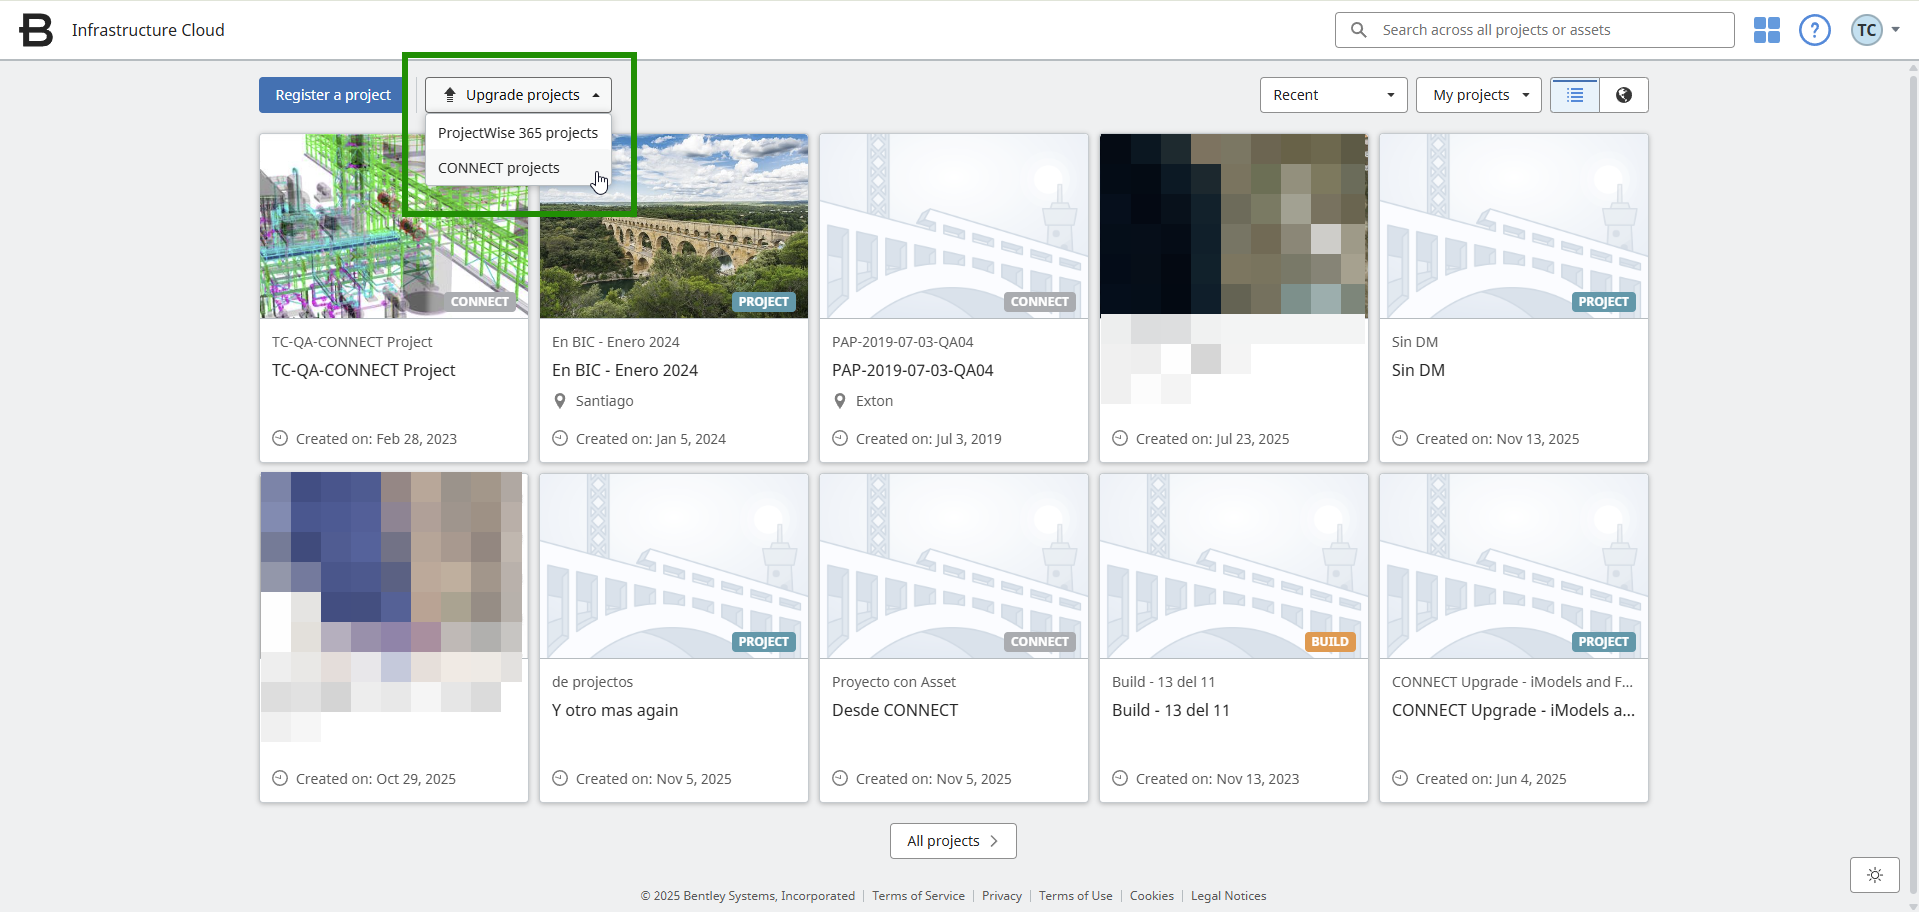
Task: Click the Exton location pin icon
Action: coord(840,401)
